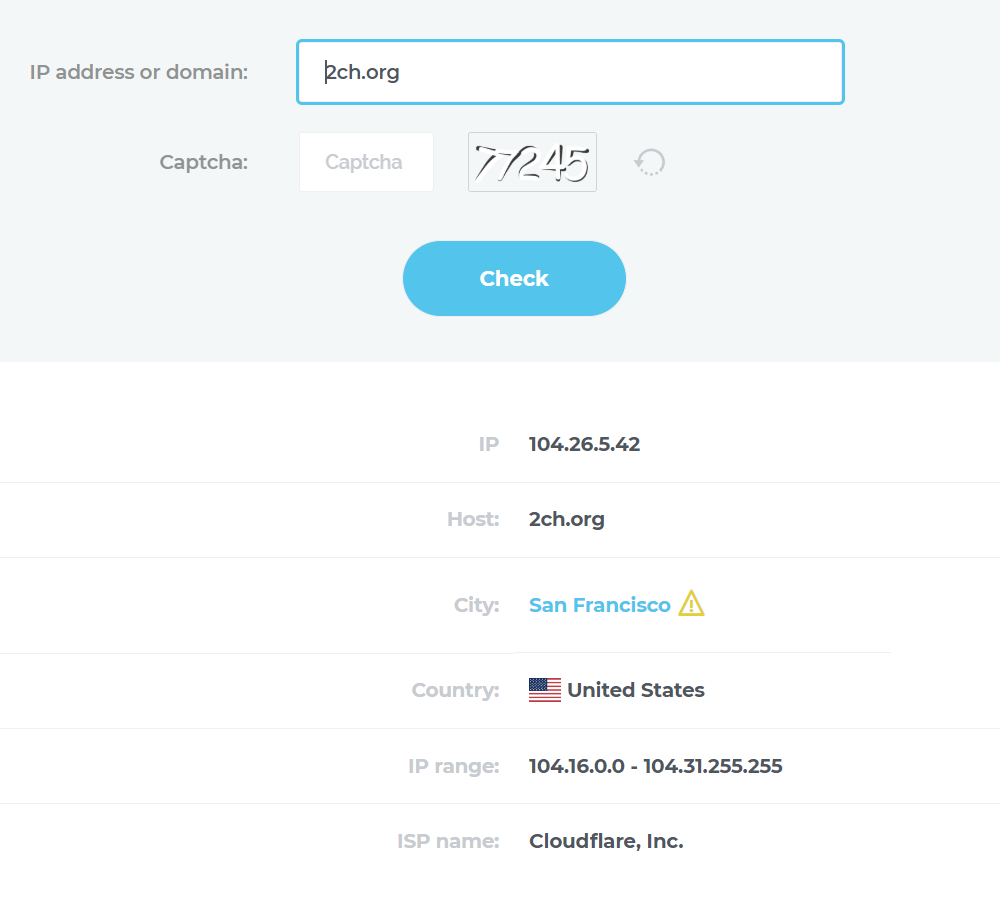Click the refresh captcha icon
Screen dimensions: 1000x914
tap(650, 162)
